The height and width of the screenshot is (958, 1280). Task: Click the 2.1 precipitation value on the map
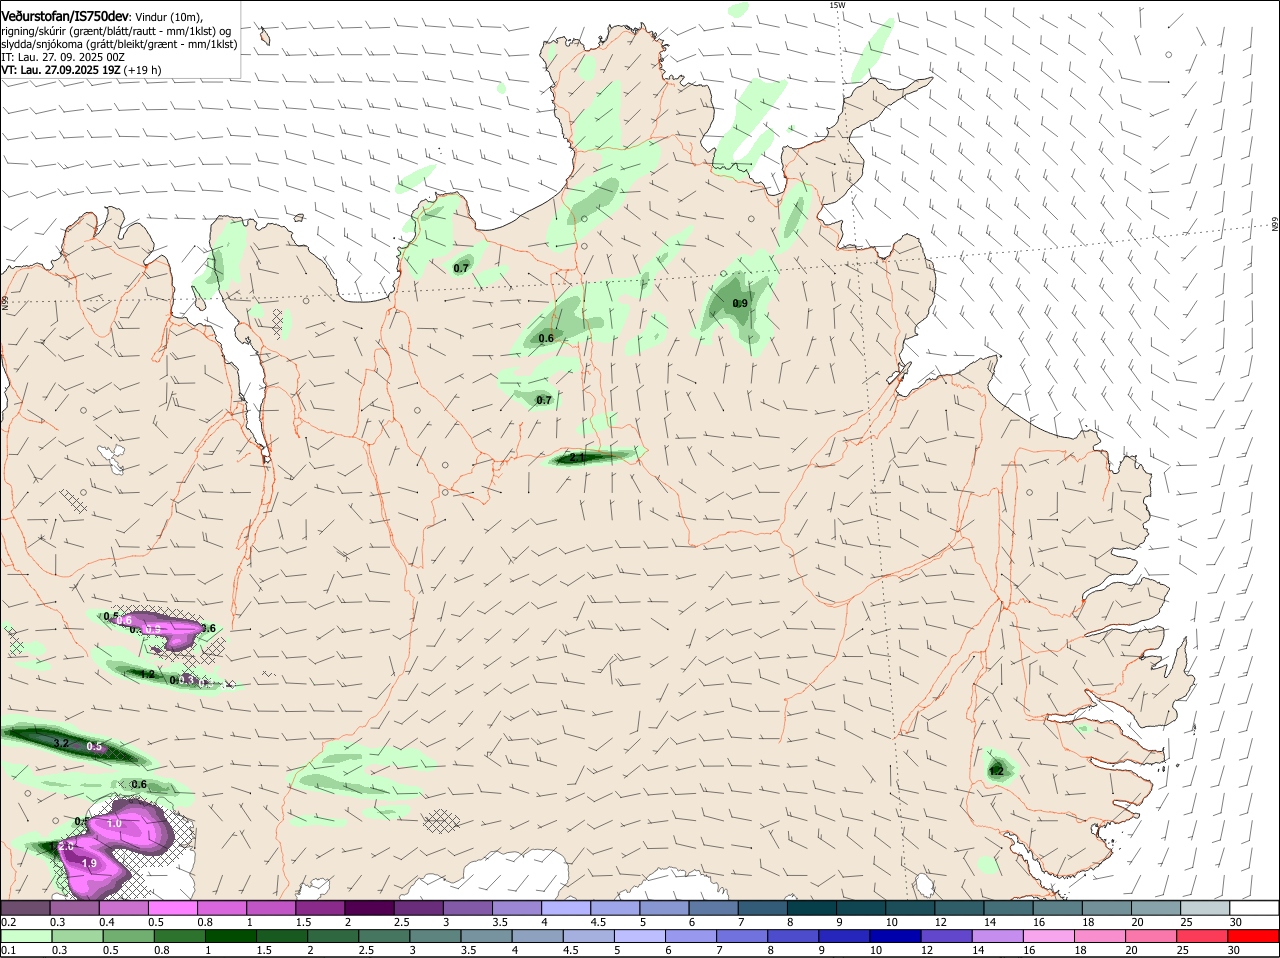tap(577, 458)
